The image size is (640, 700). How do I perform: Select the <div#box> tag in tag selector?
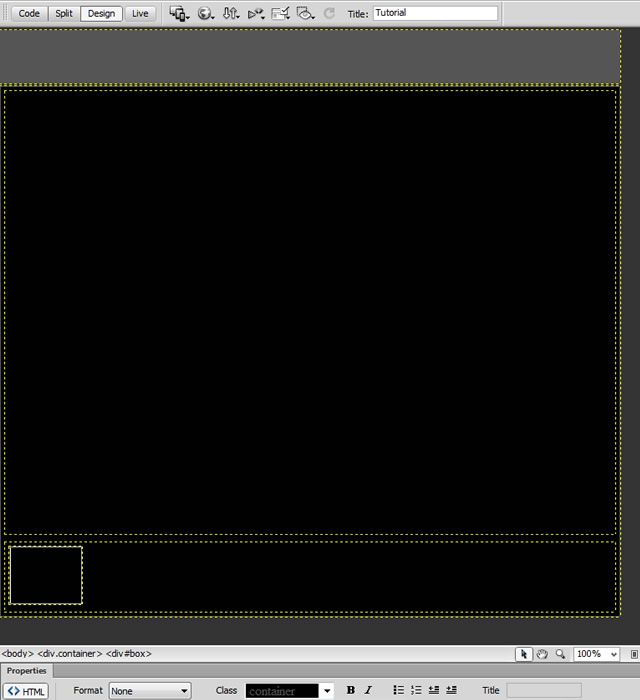pyautogui.click(x=129, y=654)
